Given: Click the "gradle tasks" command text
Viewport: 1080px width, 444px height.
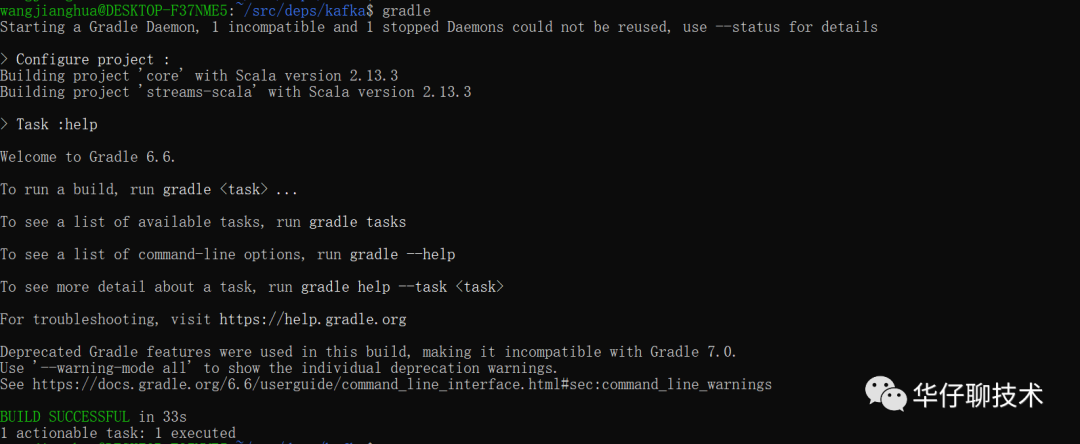Looking at the screenshot, I should coord(357,222).
